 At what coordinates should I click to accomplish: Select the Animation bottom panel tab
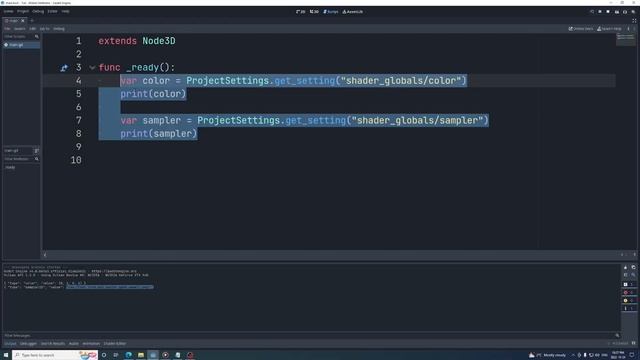coord(91,344)
